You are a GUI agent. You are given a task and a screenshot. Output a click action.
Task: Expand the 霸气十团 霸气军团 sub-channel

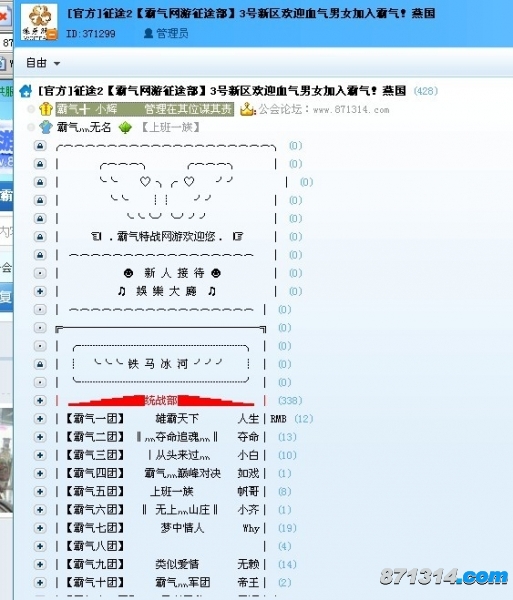40,582
